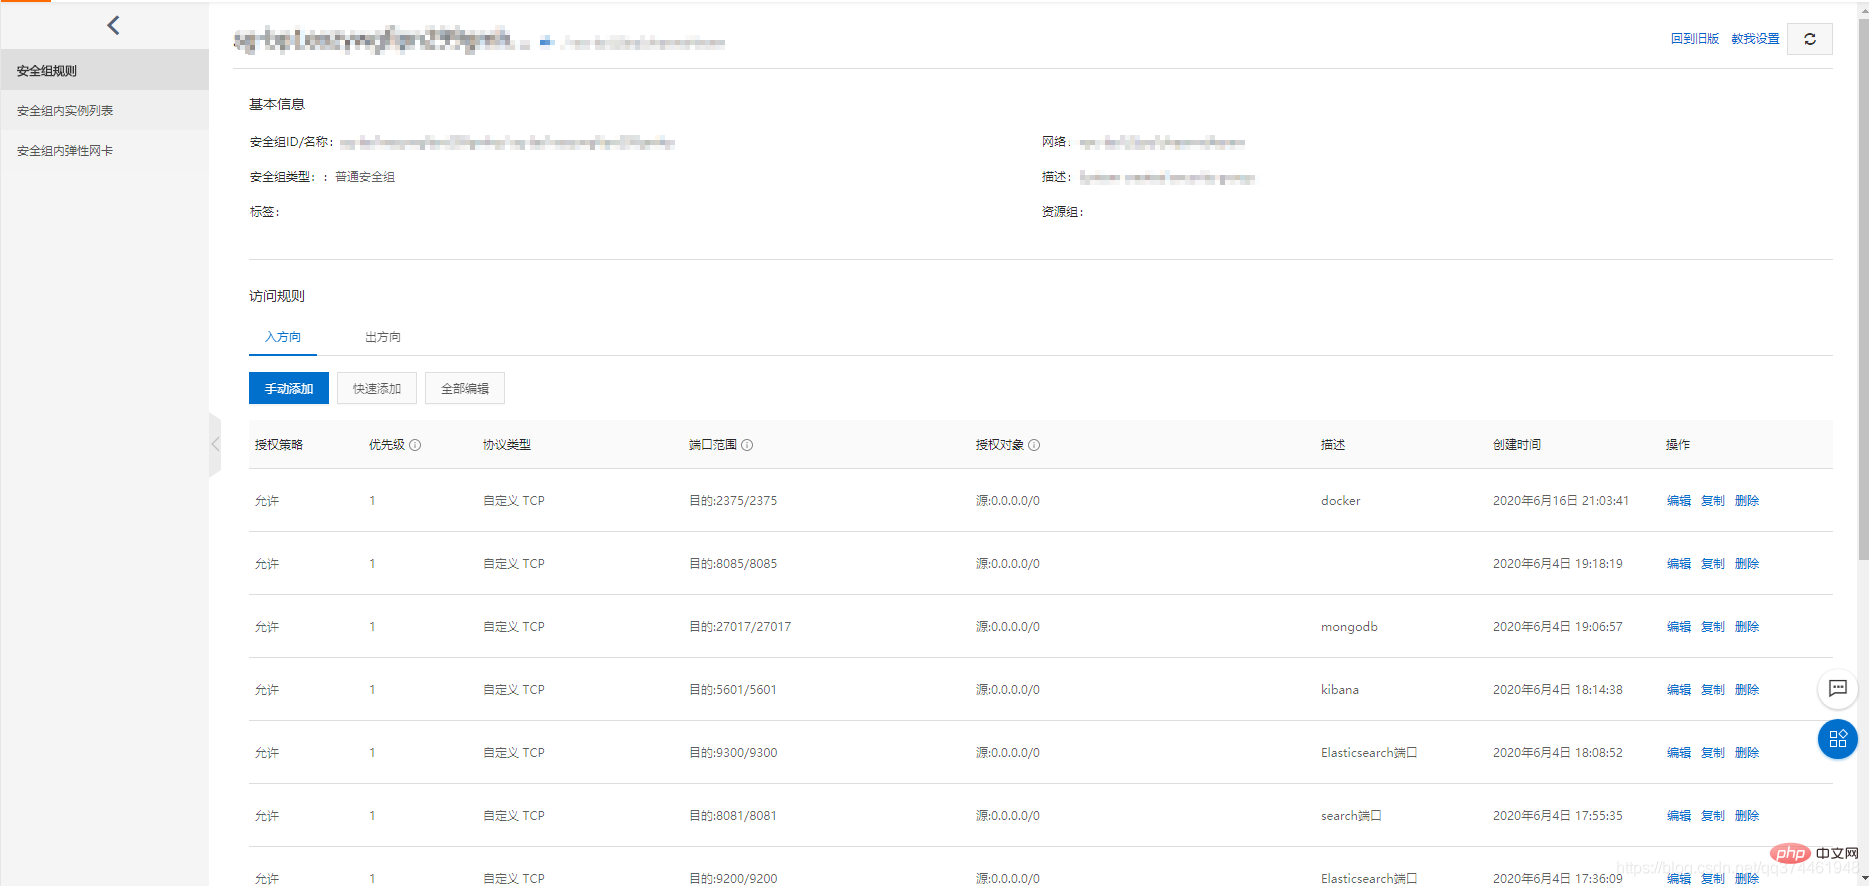
Task: Click the 教我设置 link
Action: [x=1756, y=39]
